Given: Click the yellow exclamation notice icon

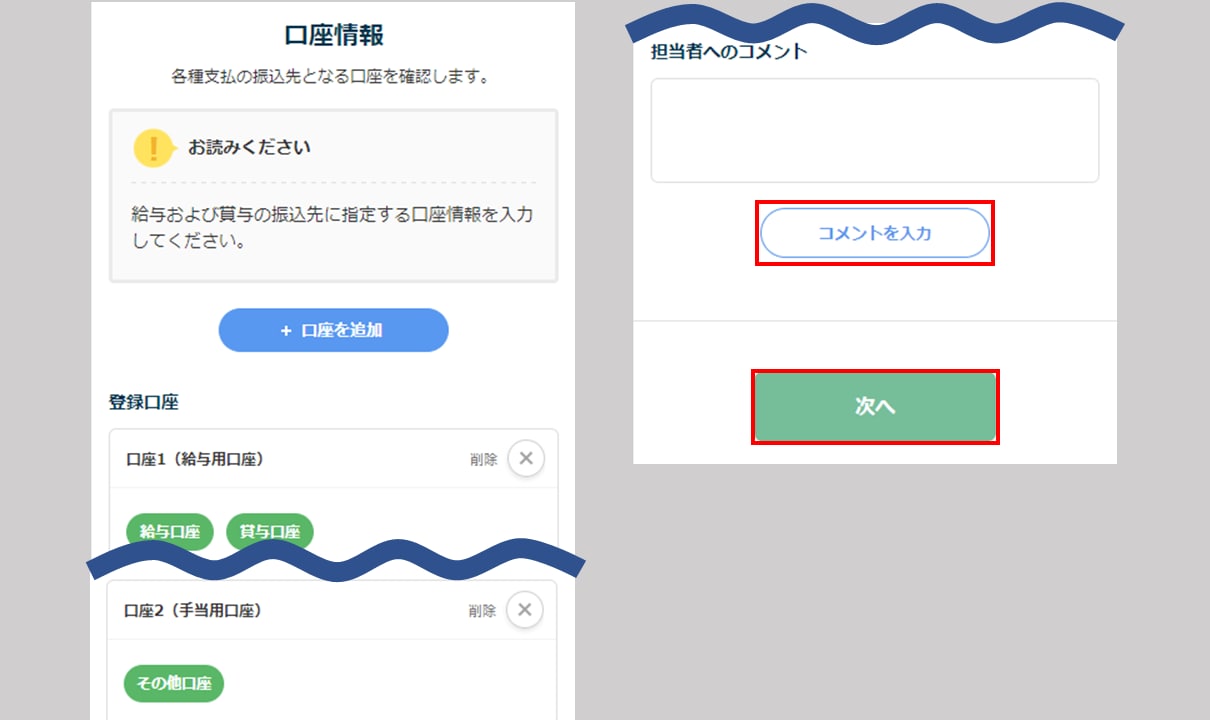Looking at the screenshot, I should click(x=153, y=147).
